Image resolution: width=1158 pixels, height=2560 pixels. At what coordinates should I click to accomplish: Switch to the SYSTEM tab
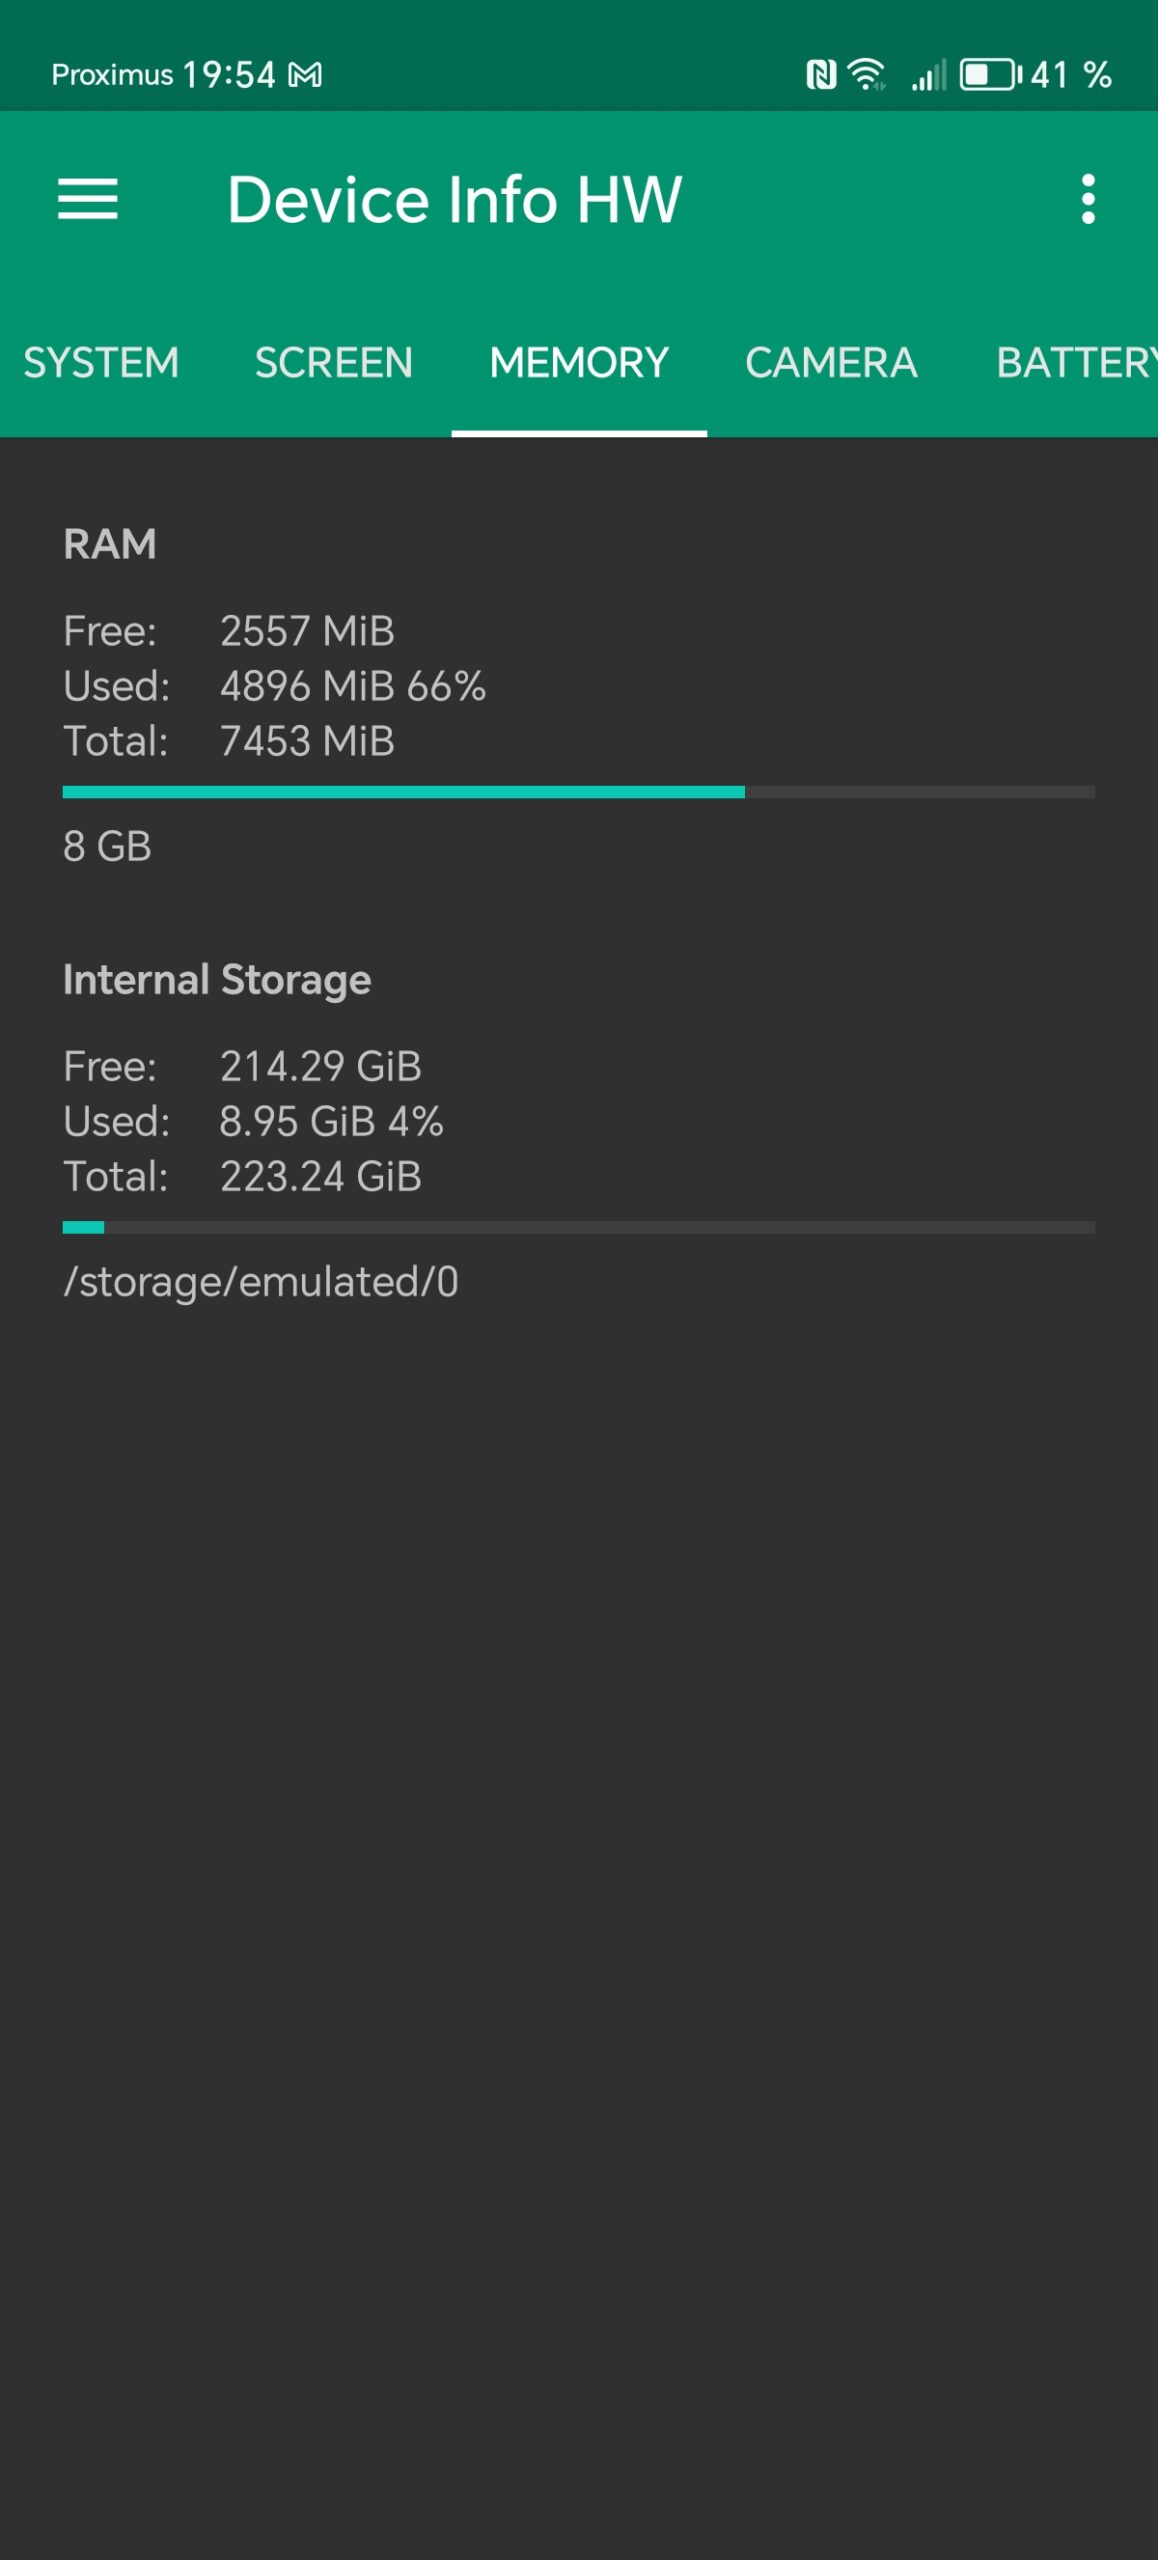tap(101, 362)
